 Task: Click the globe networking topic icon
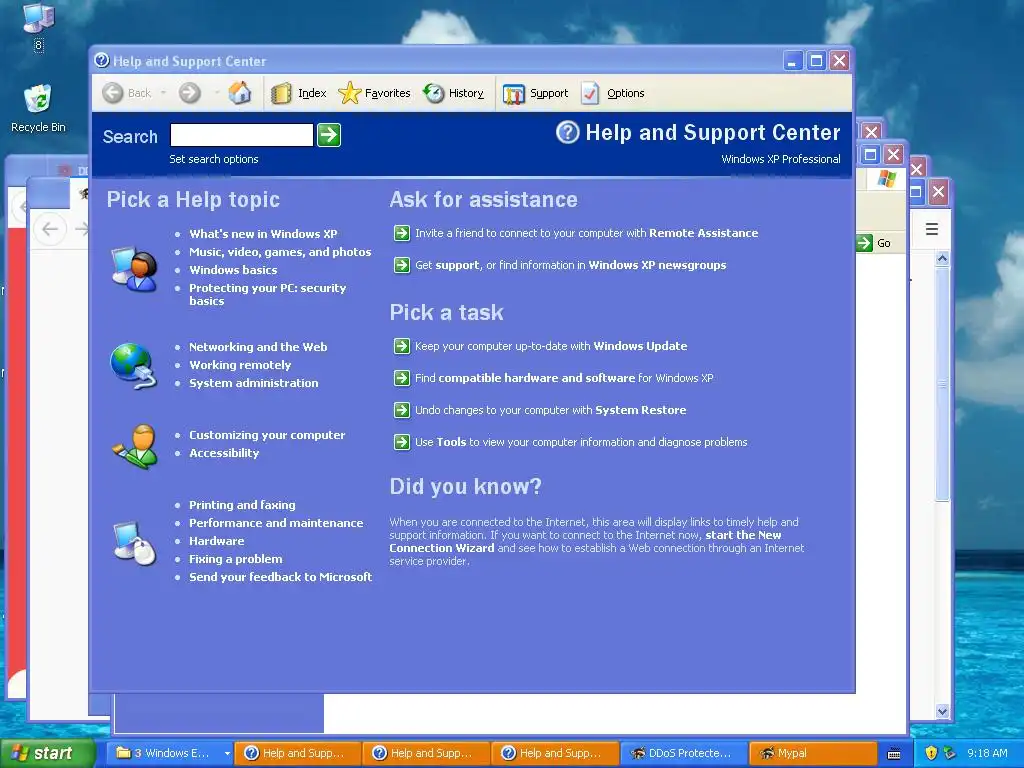[134, 366]
